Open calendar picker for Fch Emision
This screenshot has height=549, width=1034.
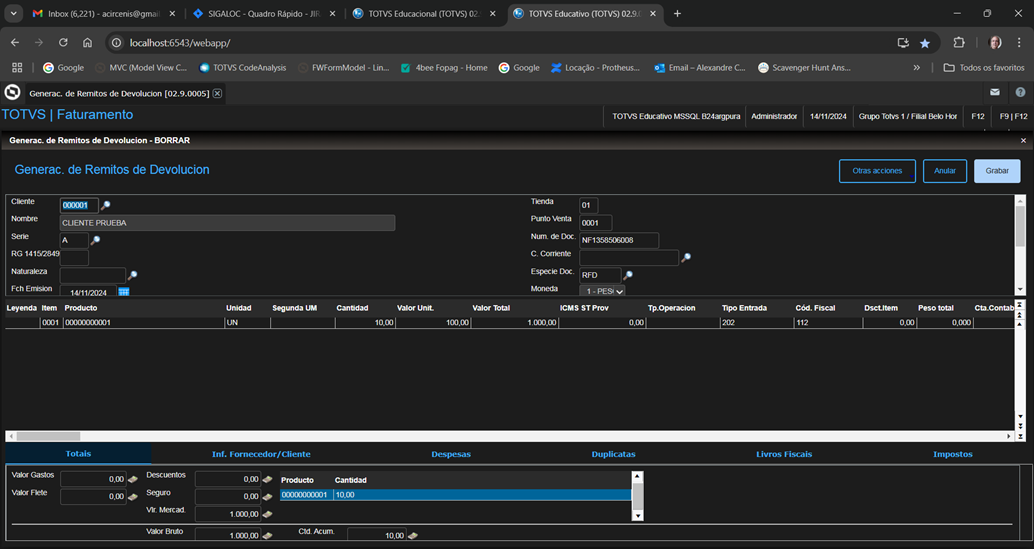[x=124, y=292]
